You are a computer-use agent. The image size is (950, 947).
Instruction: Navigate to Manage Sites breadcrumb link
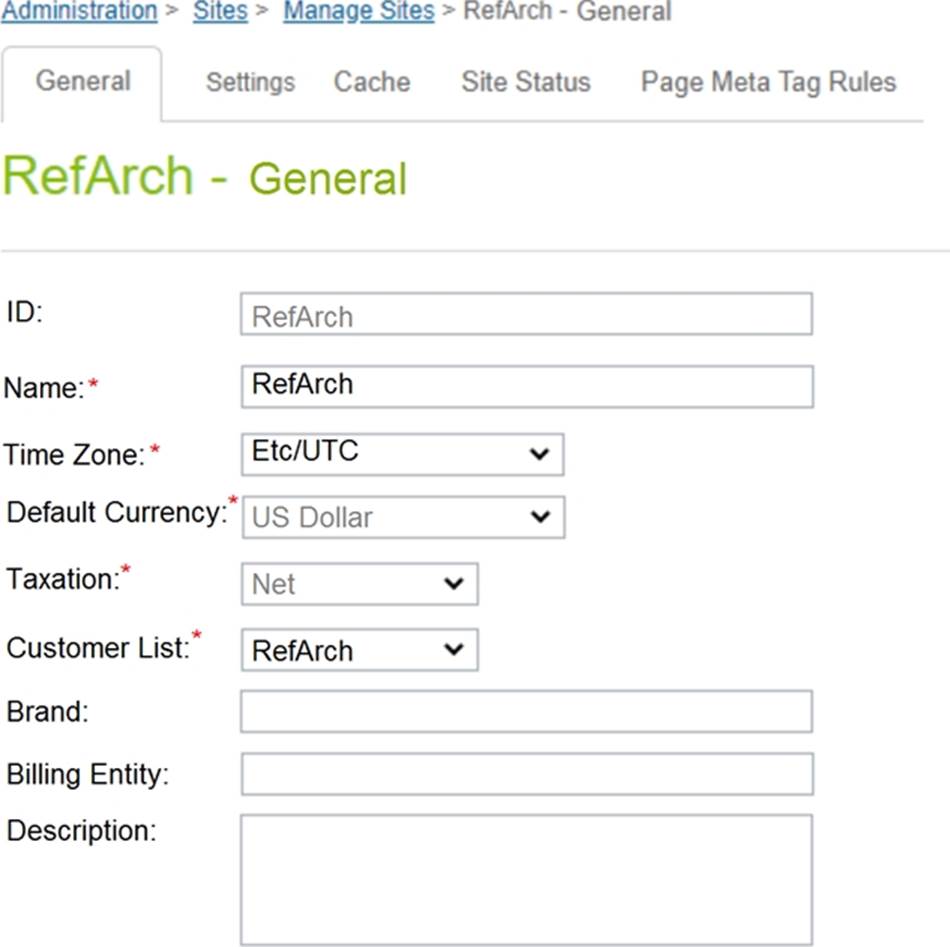359,12
